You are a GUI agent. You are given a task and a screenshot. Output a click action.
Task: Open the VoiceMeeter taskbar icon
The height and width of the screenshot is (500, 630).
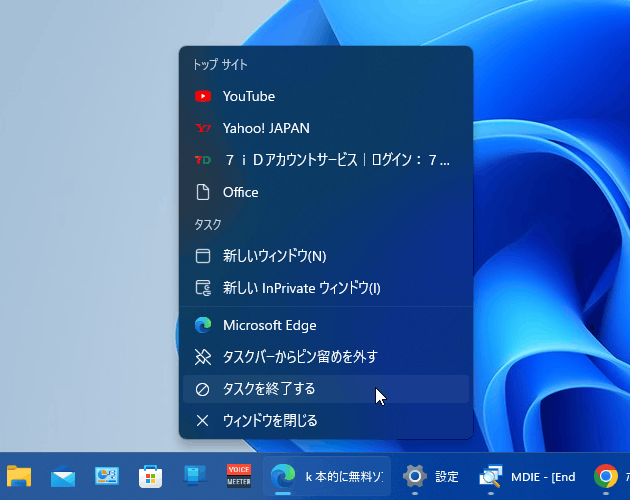coord(239,477)
